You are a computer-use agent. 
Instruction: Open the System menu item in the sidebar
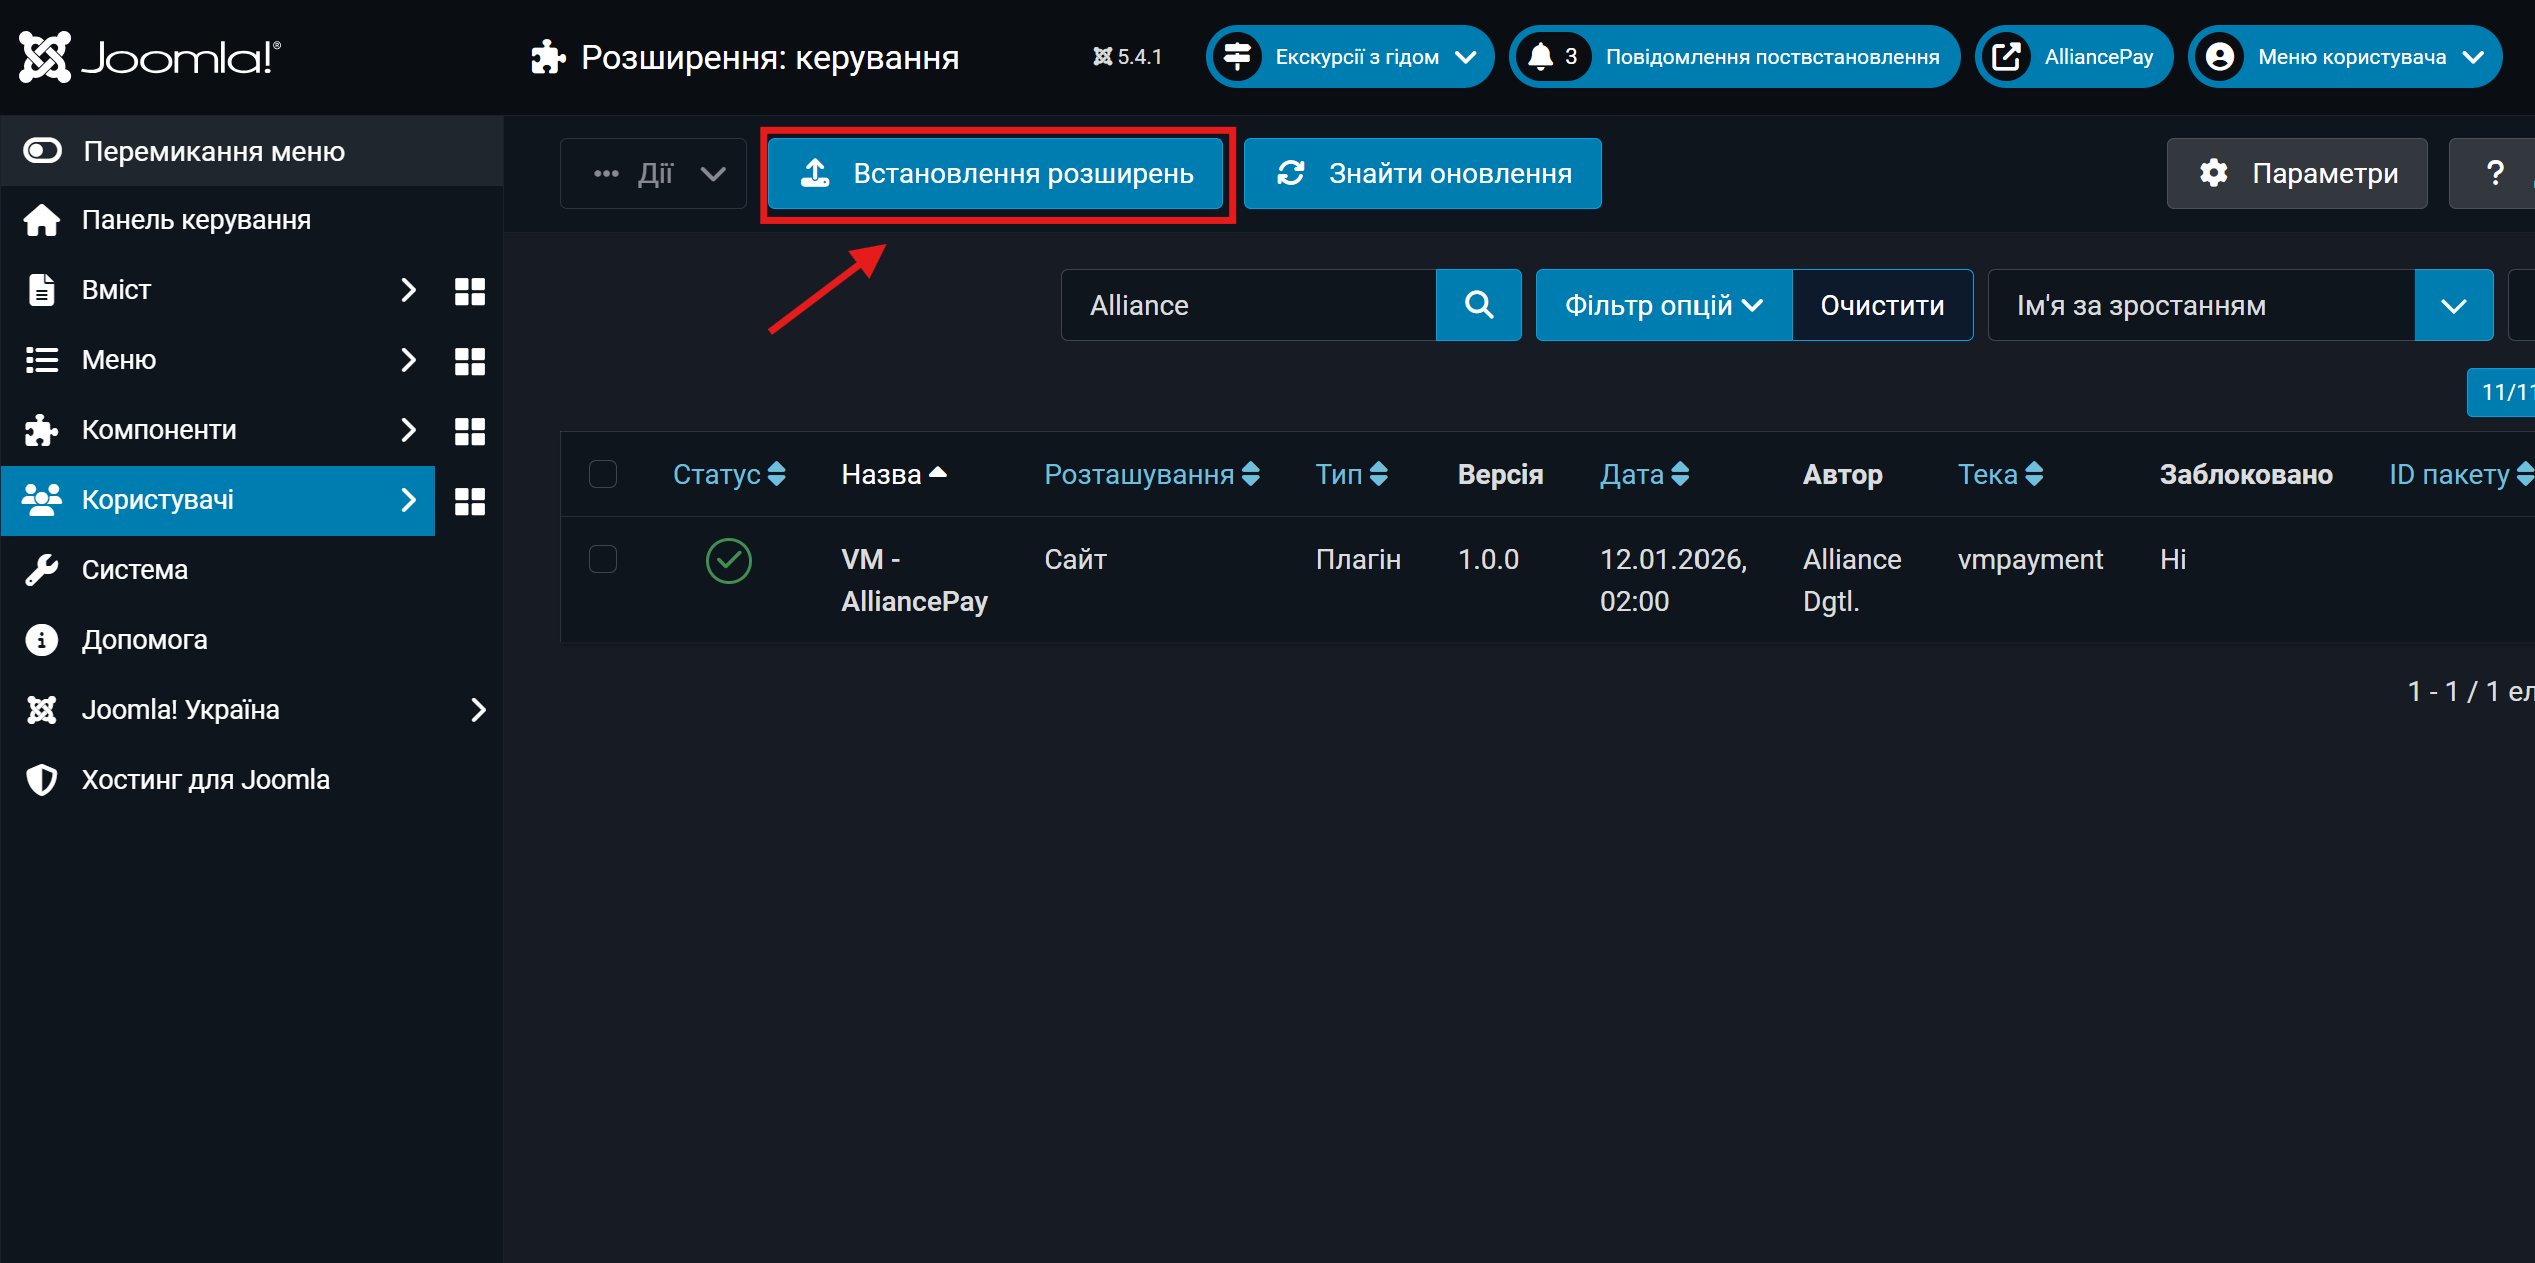coord(135,570)
